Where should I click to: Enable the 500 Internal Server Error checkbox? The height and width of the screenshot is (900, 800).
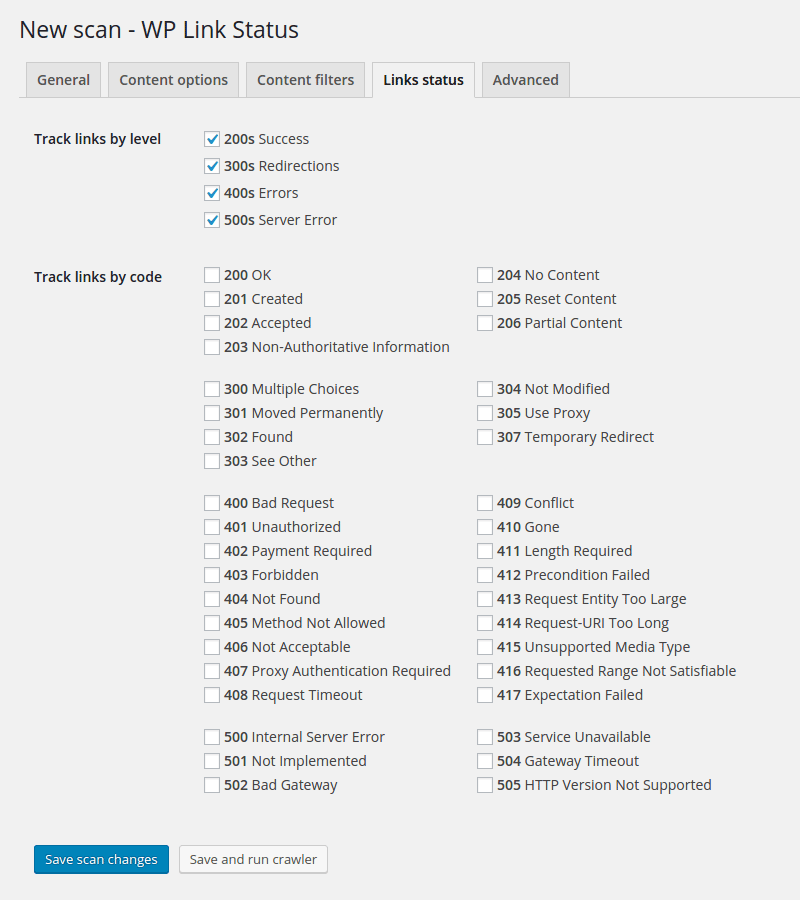click(x=211, y=737)
